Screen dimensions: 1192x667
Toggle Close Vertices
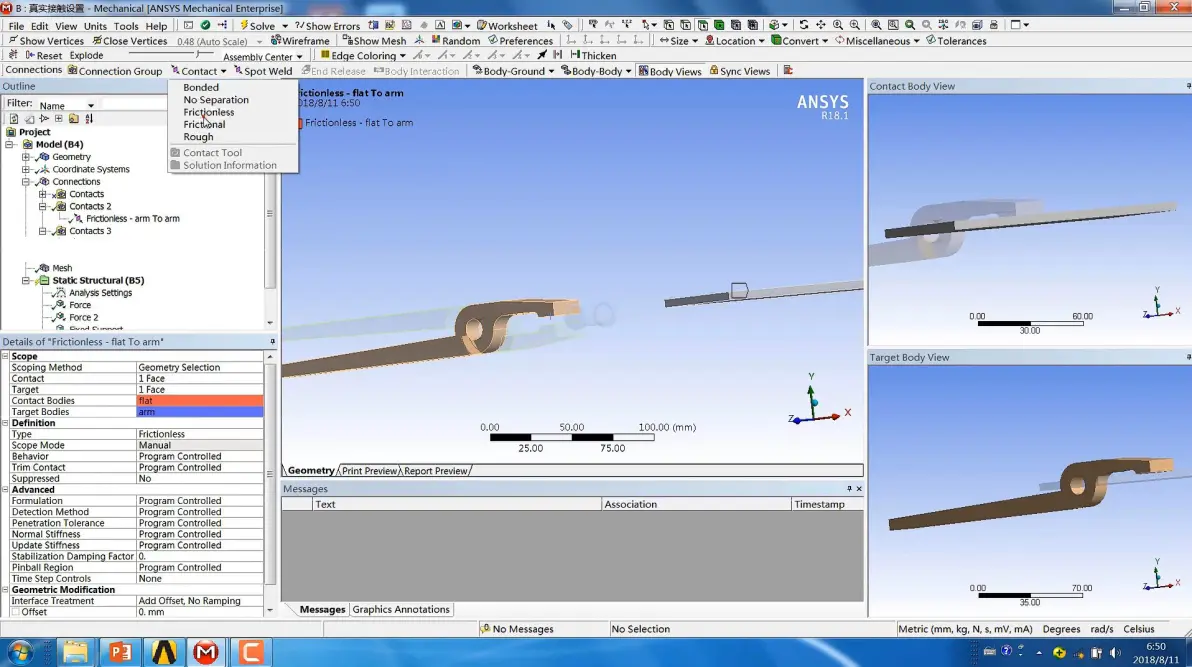point(129,40)
